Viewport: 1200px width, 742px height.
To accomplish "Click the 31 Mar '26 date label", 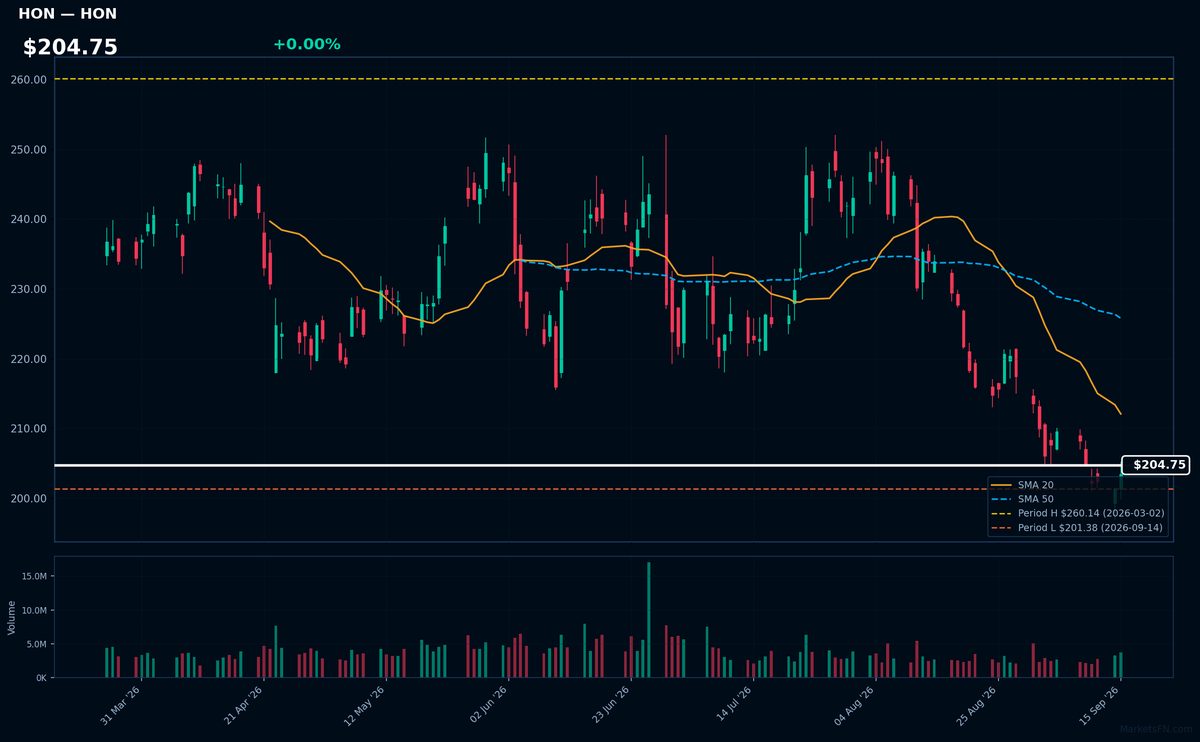I will pos(120,706).
